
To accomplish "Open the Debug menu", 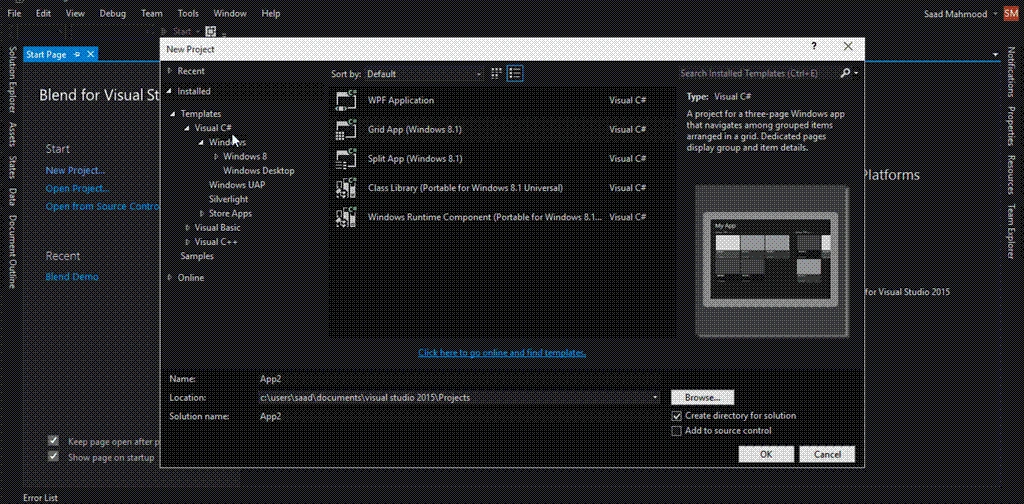I will click(x=112, y=13).
